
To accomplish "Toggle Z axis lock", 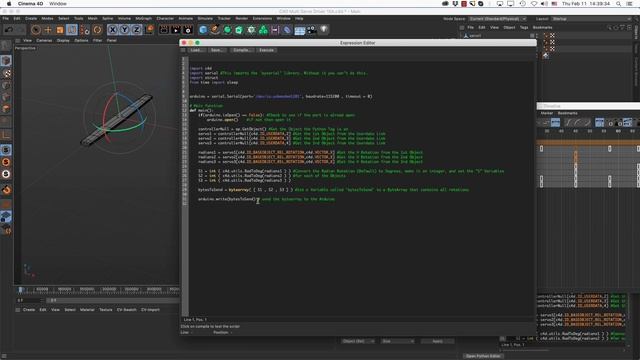I will coord(136,30).
